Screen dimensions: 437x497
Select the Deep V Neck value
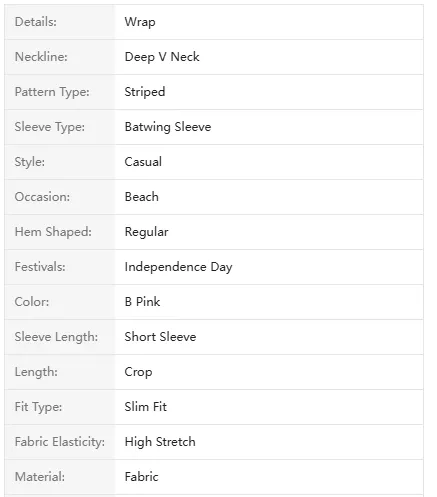162,57
